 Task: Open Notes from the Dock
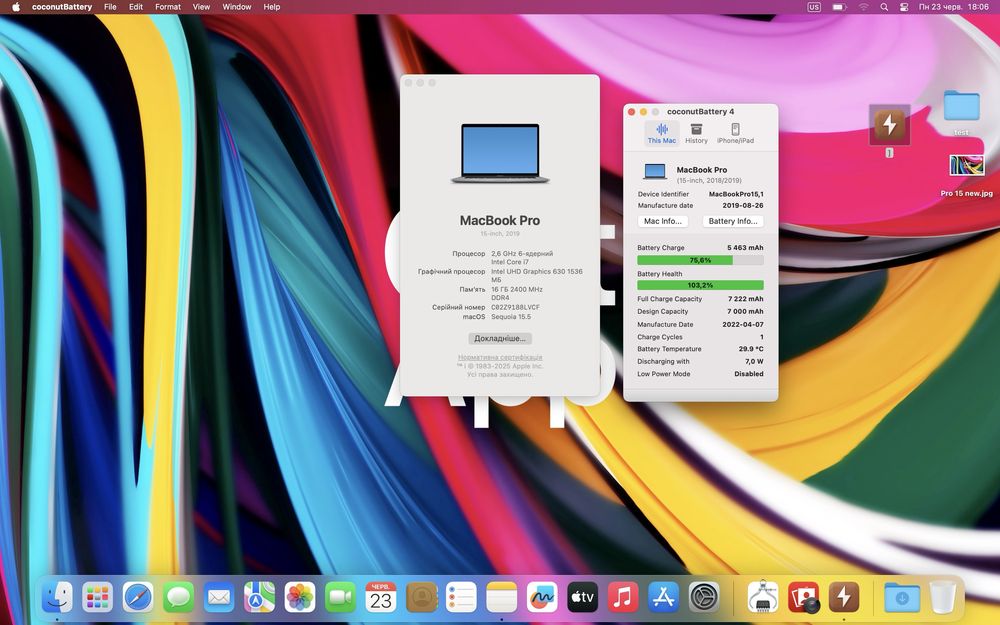click(501, 598)
